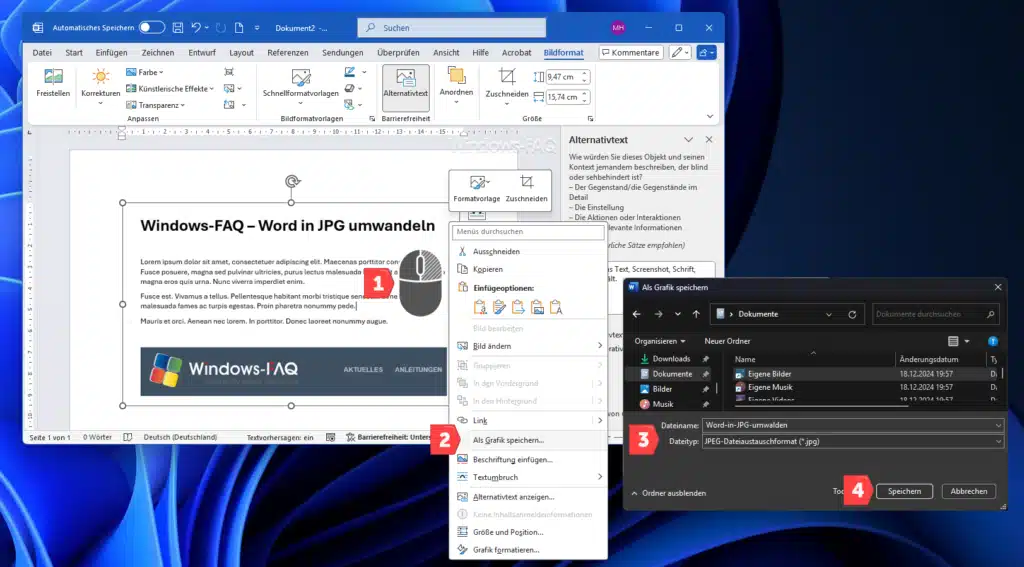The image size is (1024, 567).
Task: Click the refresh icon in save dialog
Action: click(x=852, y=314)
